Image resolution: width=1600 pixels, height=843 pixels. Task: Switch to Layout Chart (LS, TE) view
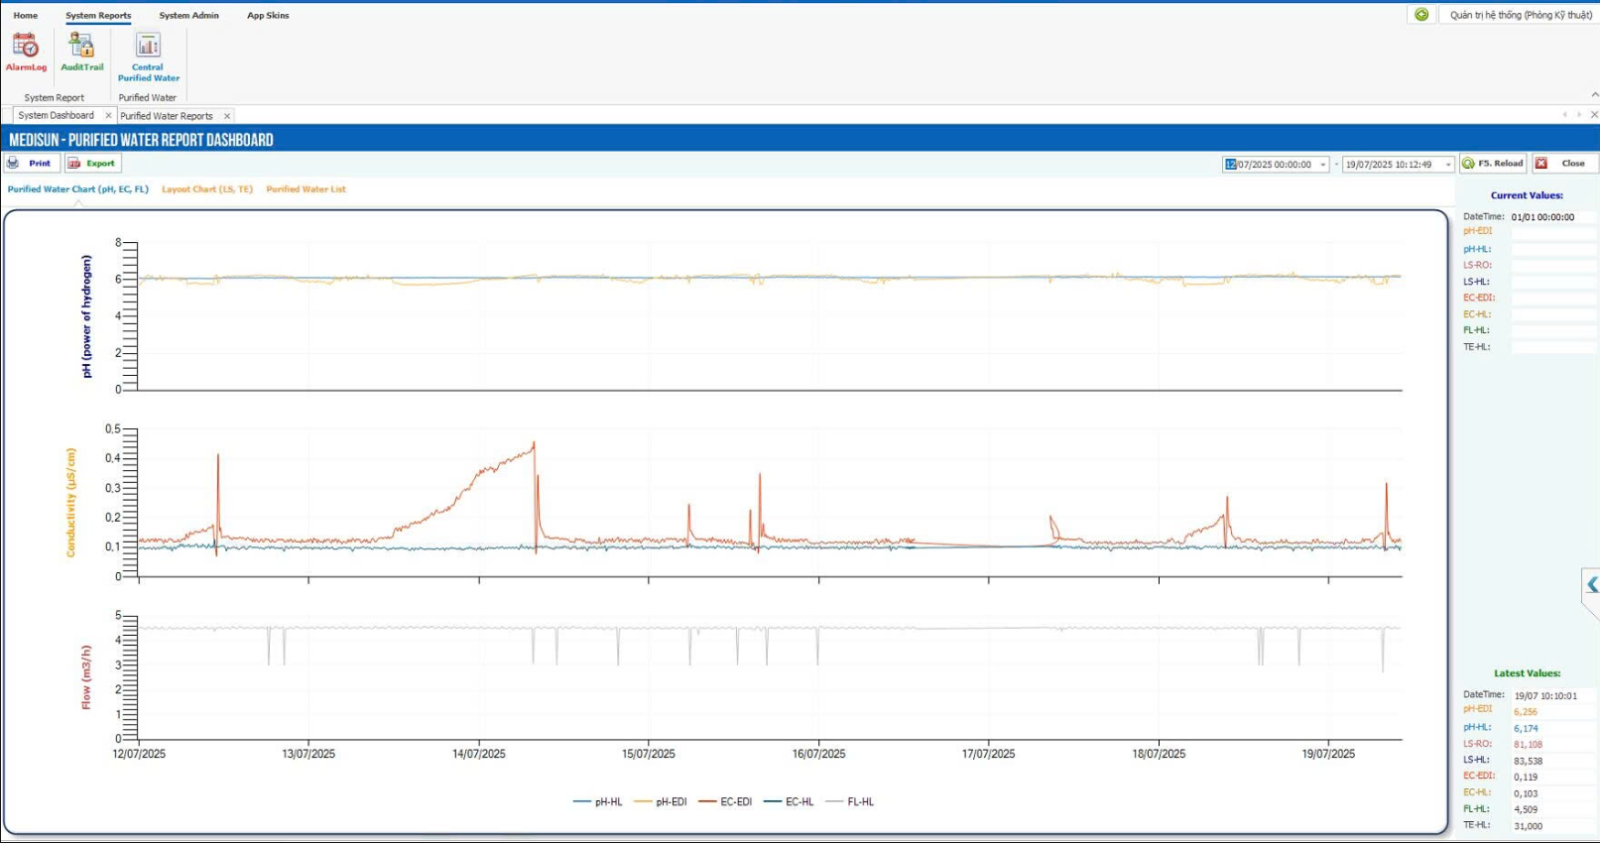pyautogui.click(x=207, y=189)
